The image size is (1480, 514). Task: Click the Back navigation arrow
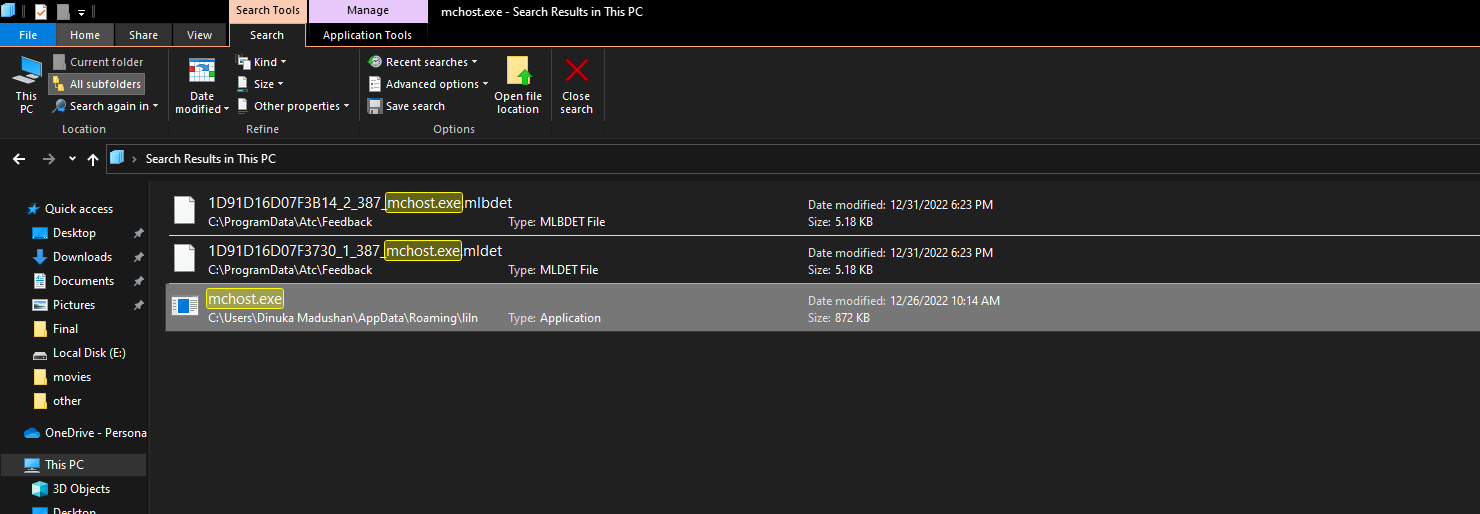[x=19, y=159]
